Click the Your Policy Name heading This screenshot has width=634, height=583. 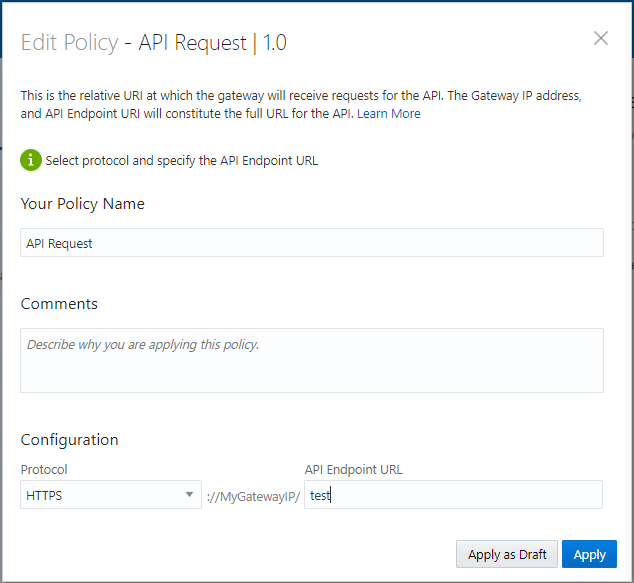82,204
